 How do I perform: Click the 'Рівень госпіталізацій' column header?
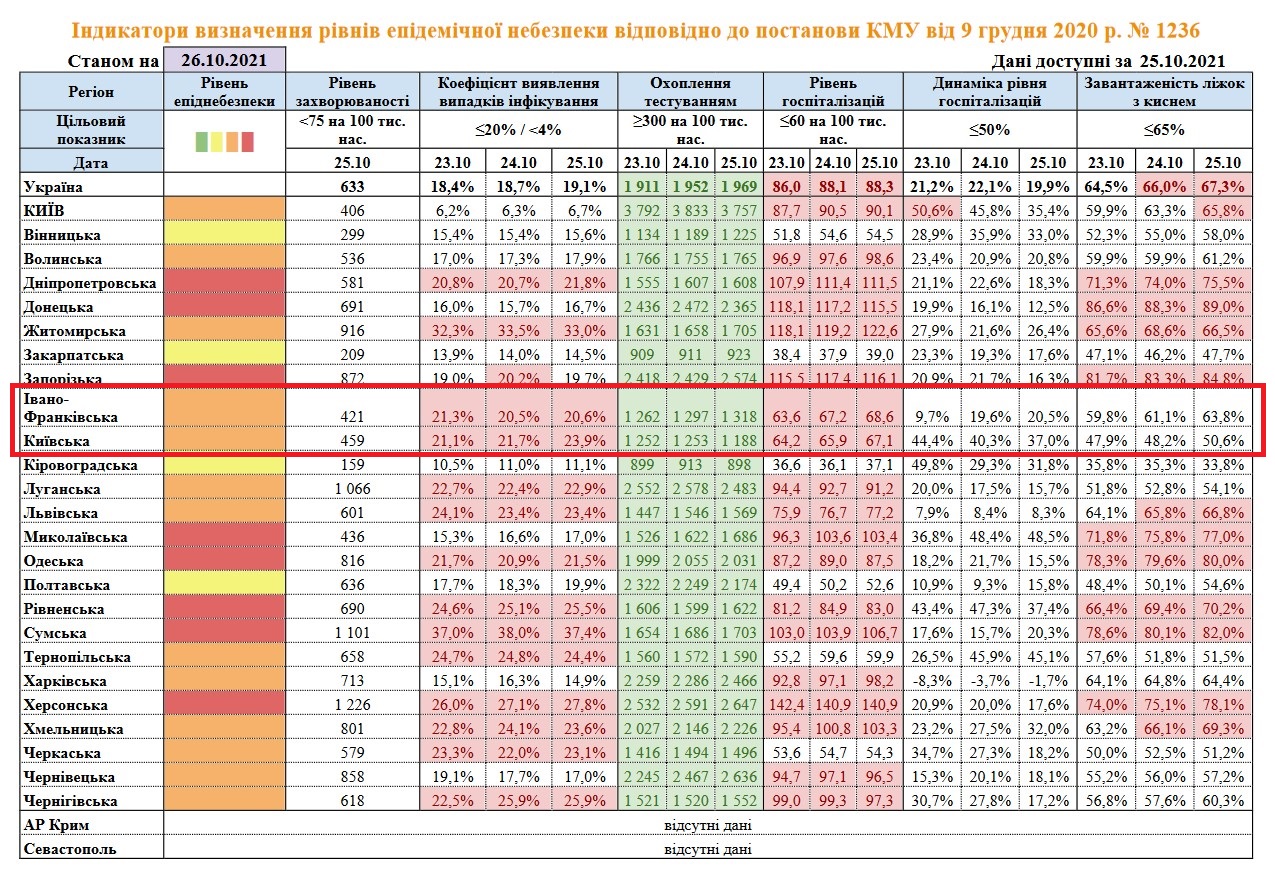pos(833,92)
